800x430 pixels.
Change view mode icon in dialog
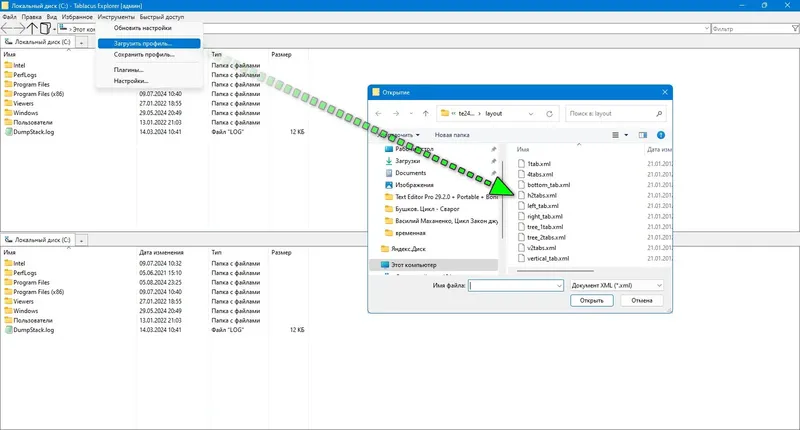tap(615, 135)
